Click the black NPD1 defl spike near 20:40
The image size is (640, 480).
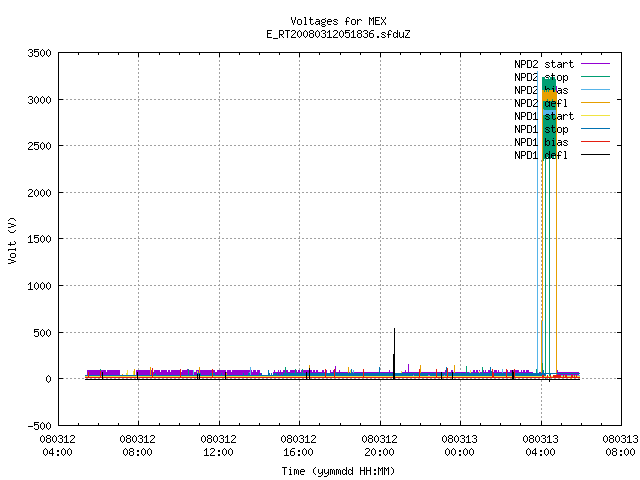click(x=394, y=351)
